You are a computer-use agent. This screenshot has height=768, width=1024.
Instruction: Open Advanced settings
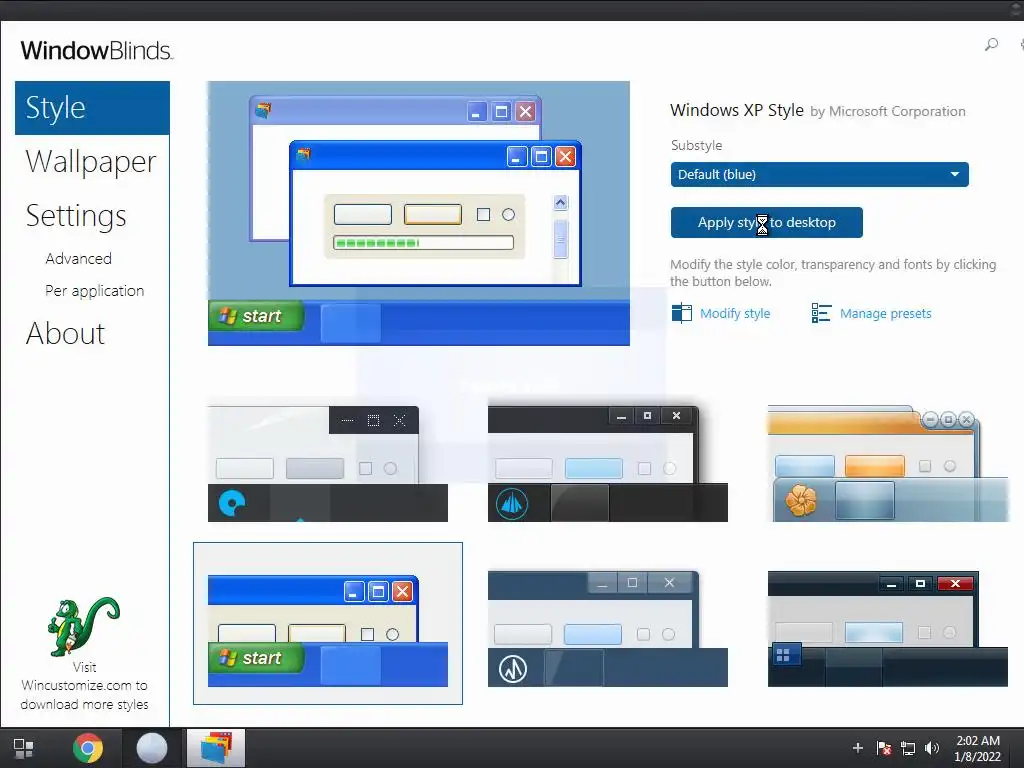pyautogui.click(x=78, y=259)
